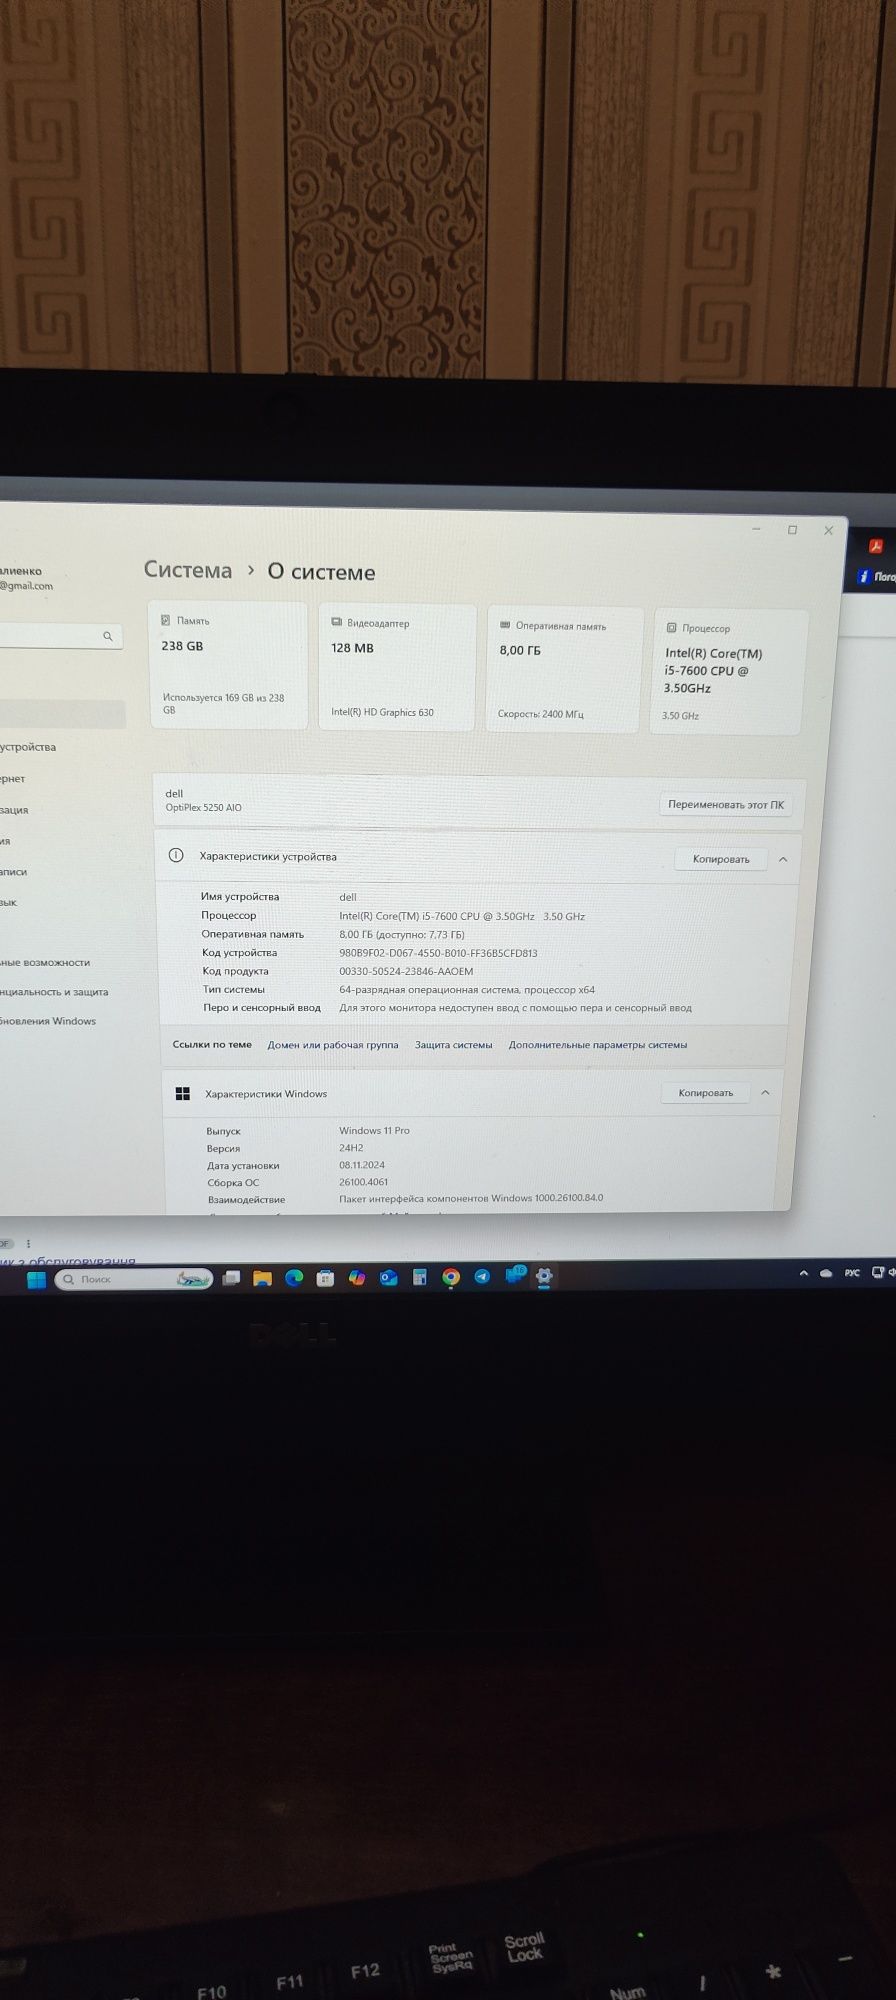Open the taskbar app with the notification badge
Screen dimensions: 896x2000
pos(514,1275)
